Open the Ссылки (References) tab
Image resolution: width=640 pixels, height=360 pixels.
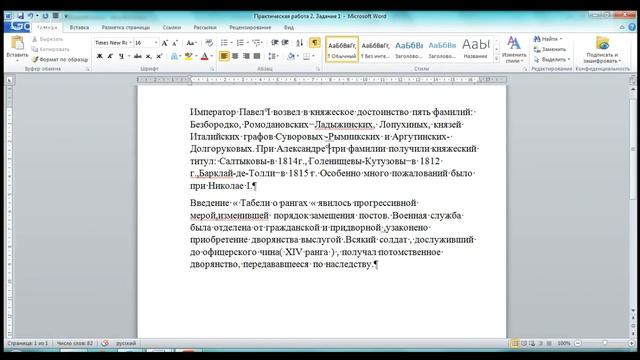[x=172, y=27]
